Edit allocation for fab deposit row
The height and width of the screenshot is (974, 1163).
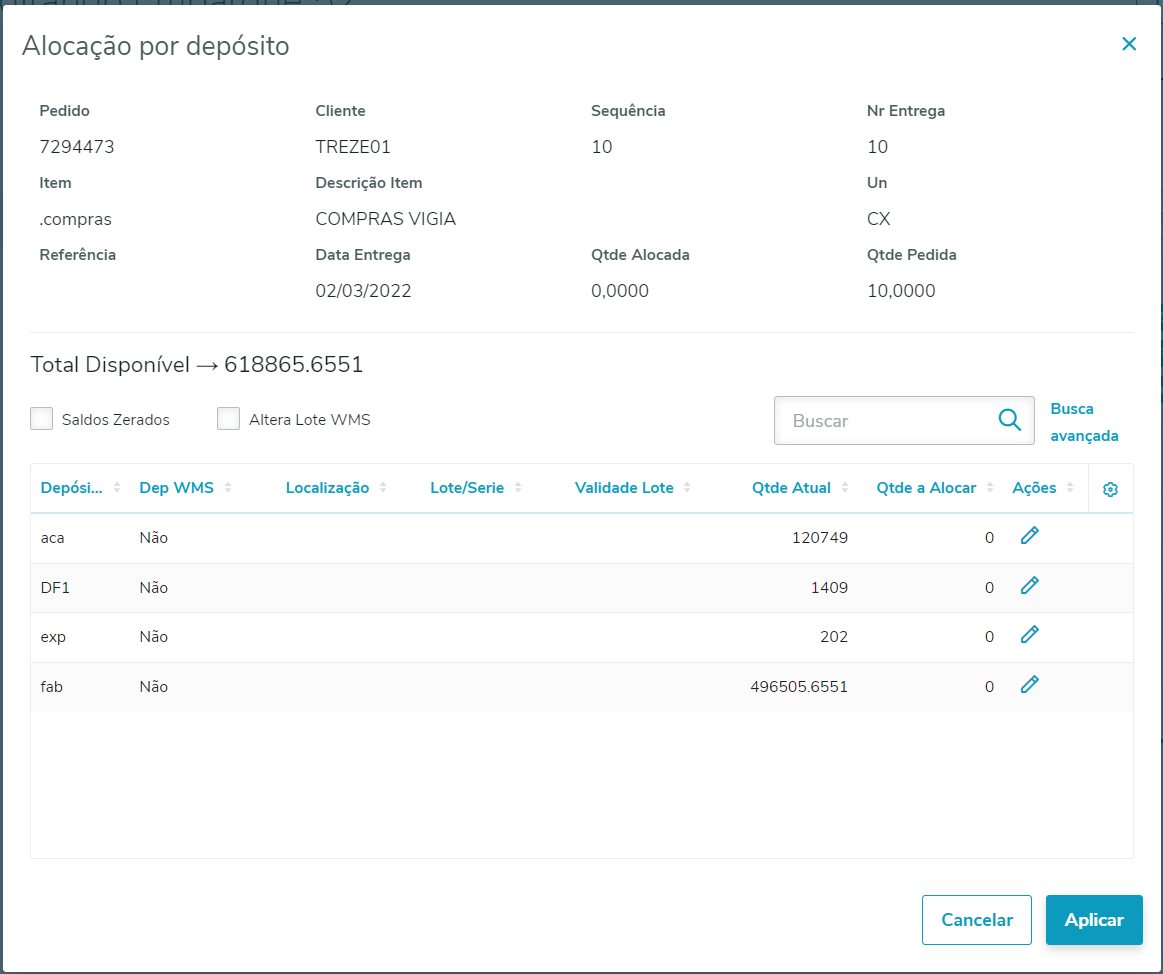coord(1029,685)
